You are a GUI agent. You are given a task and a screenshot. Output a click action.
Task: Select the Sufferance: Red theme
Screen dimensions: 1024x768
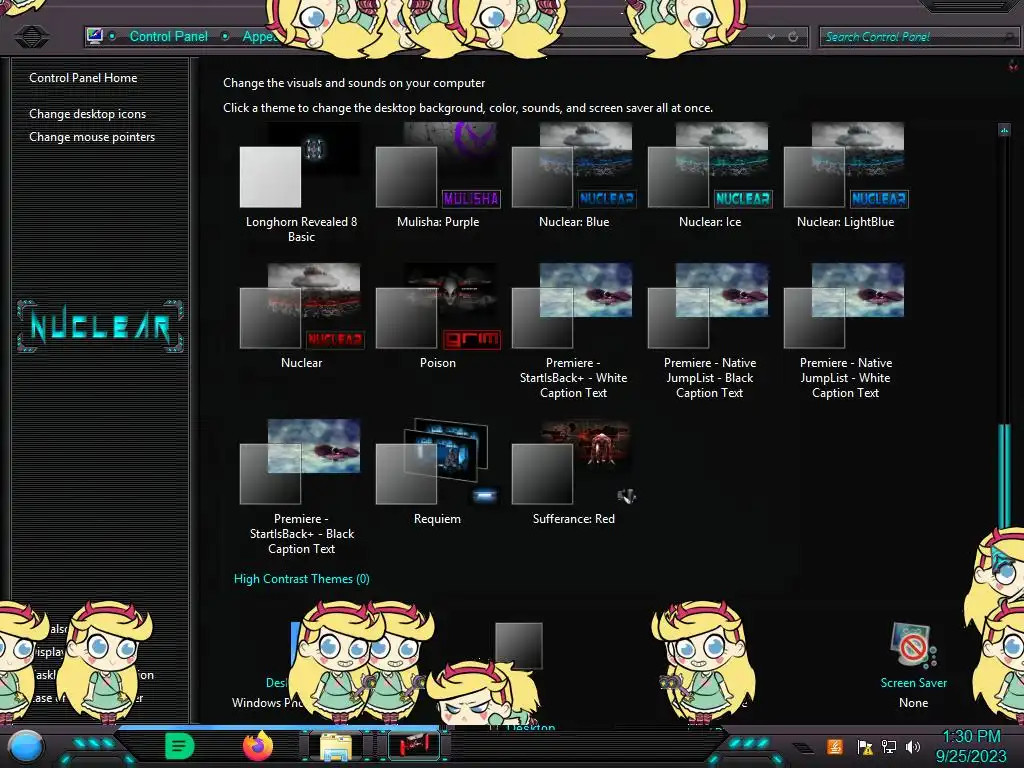coord(573,473)
